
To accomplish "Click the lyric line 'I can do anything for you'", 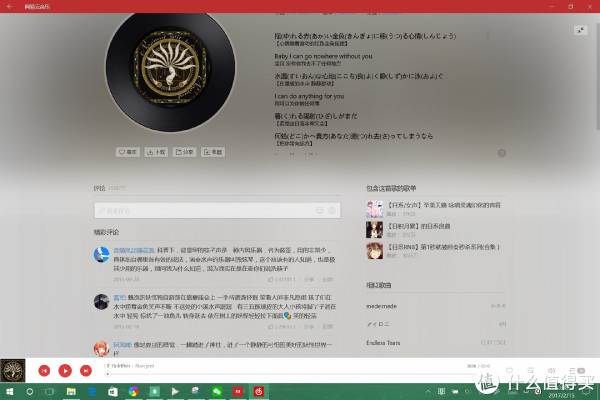I will point(309,96).
